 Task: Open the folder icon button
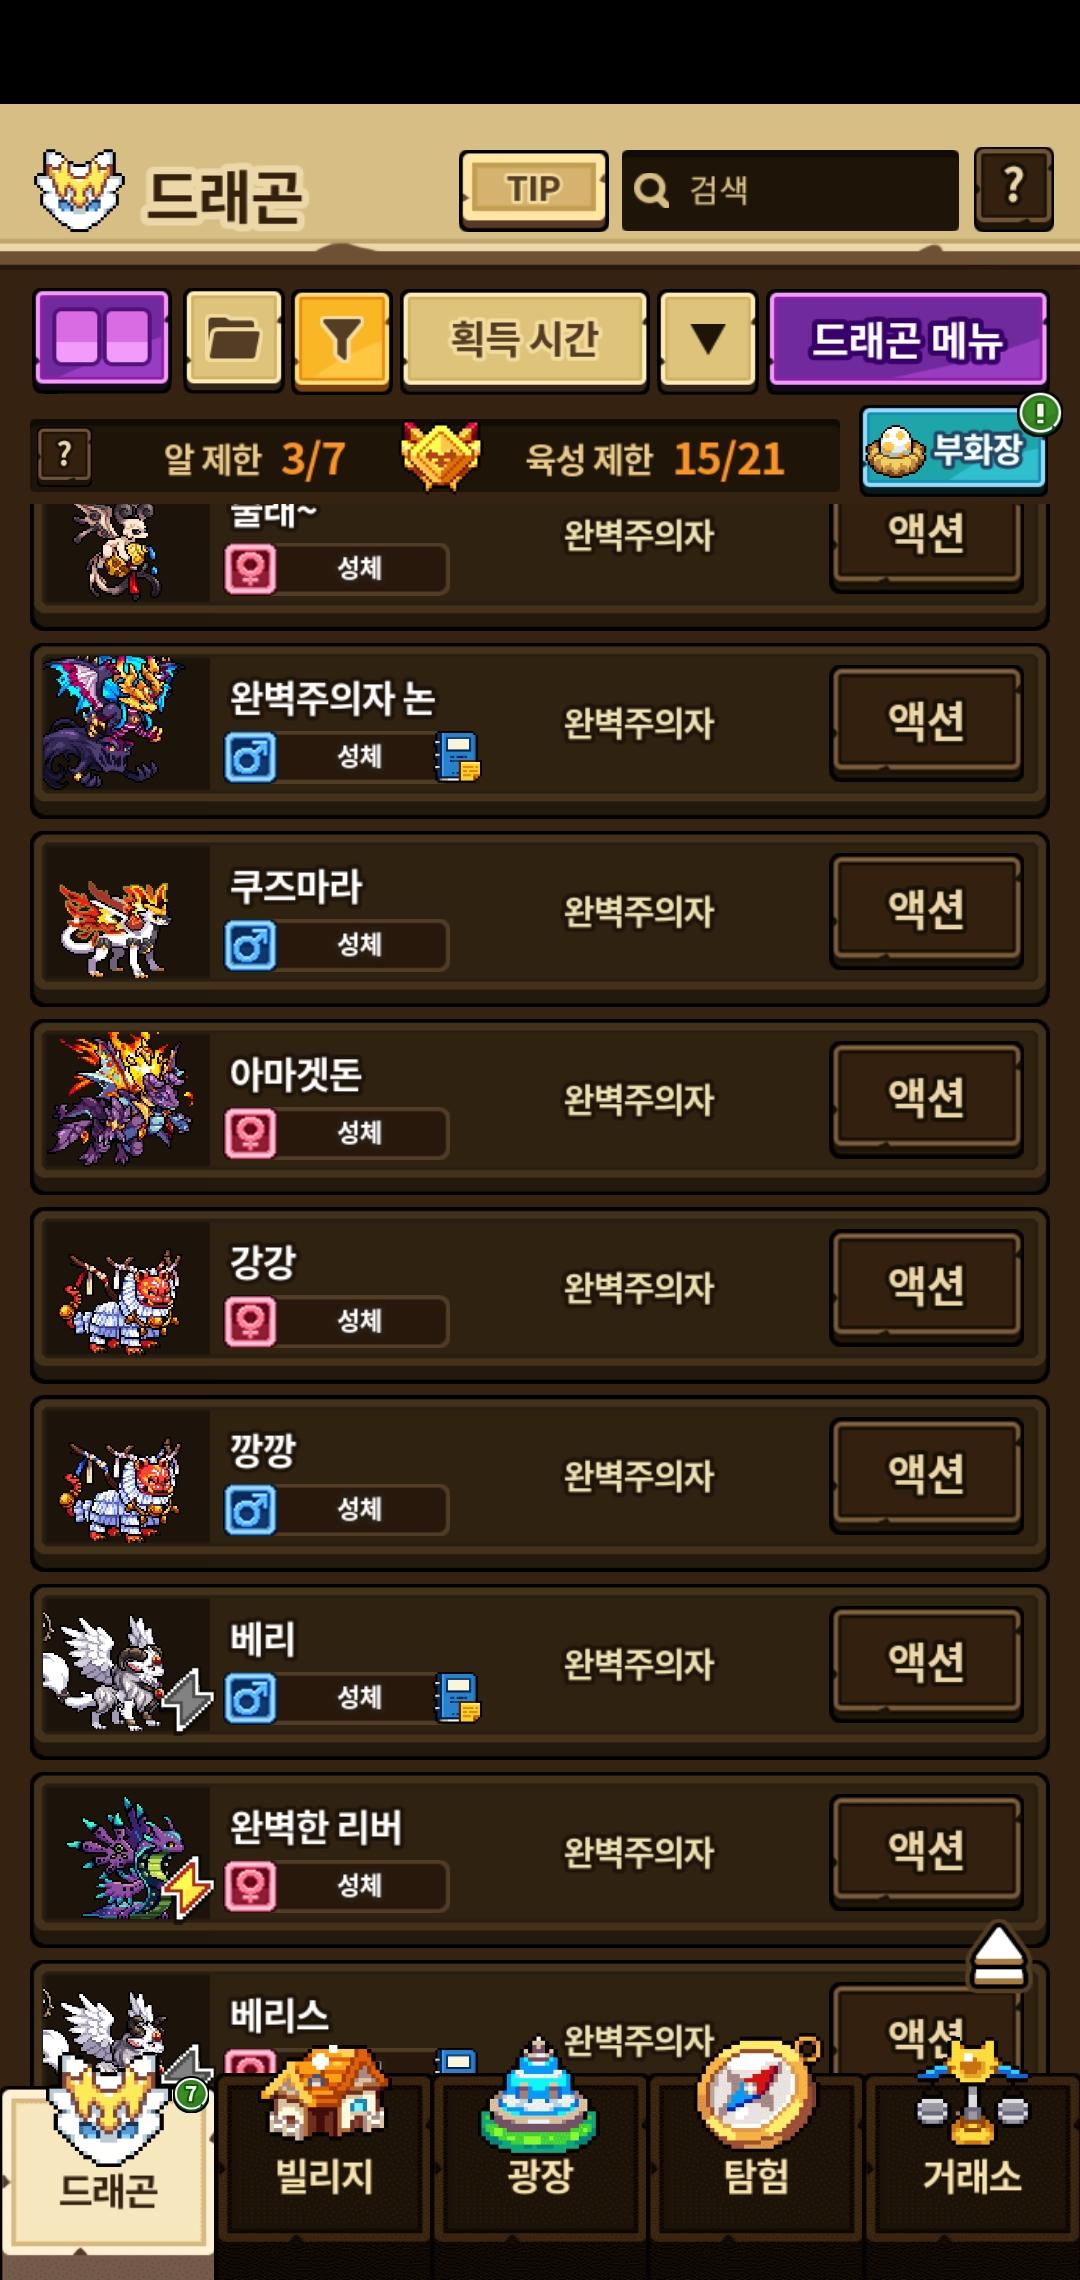[x=234, y=338]
